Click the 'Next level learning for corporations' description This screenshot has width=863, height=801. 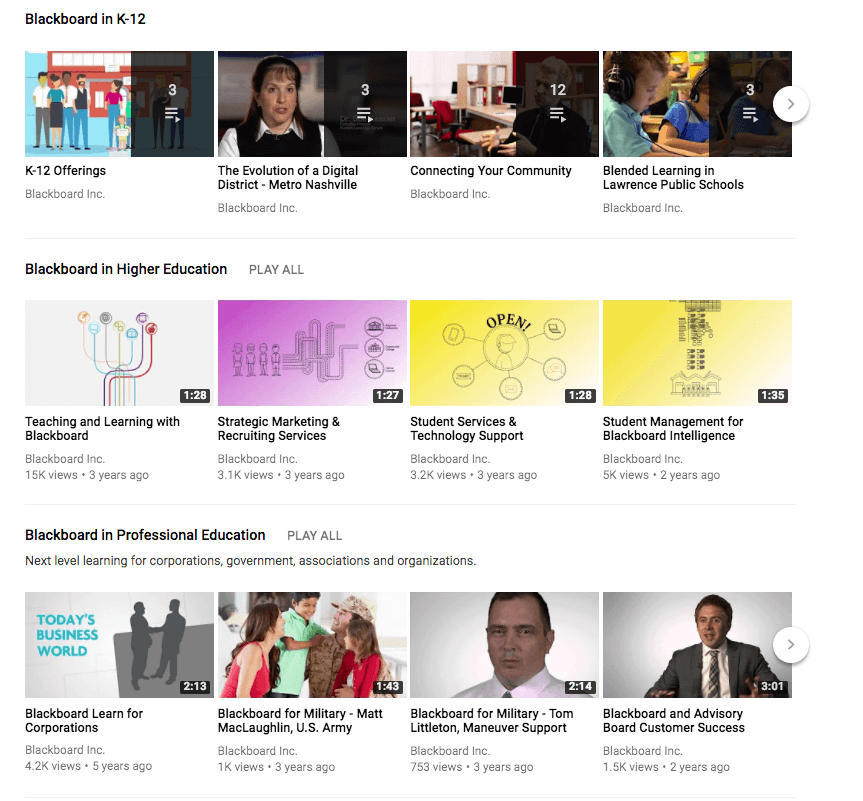(x=250, y=561)
